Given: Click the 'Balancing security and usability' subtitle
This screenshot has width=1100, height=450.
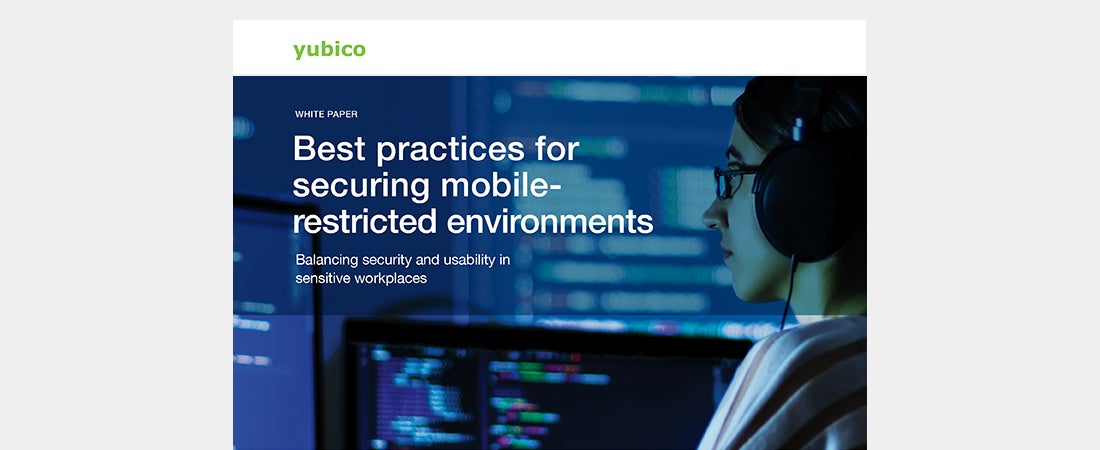Looking at the screenshot, I should [403, 269].
